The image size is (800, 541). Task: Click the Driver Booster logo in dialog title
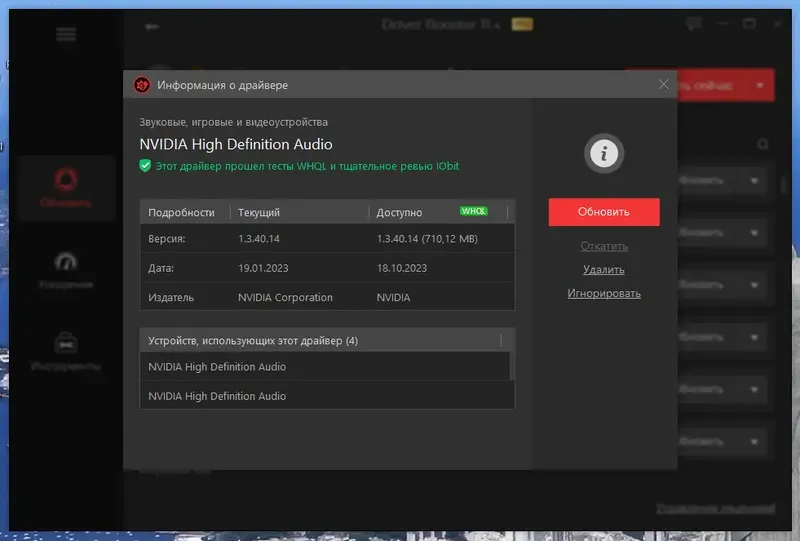tap(142, 85)
